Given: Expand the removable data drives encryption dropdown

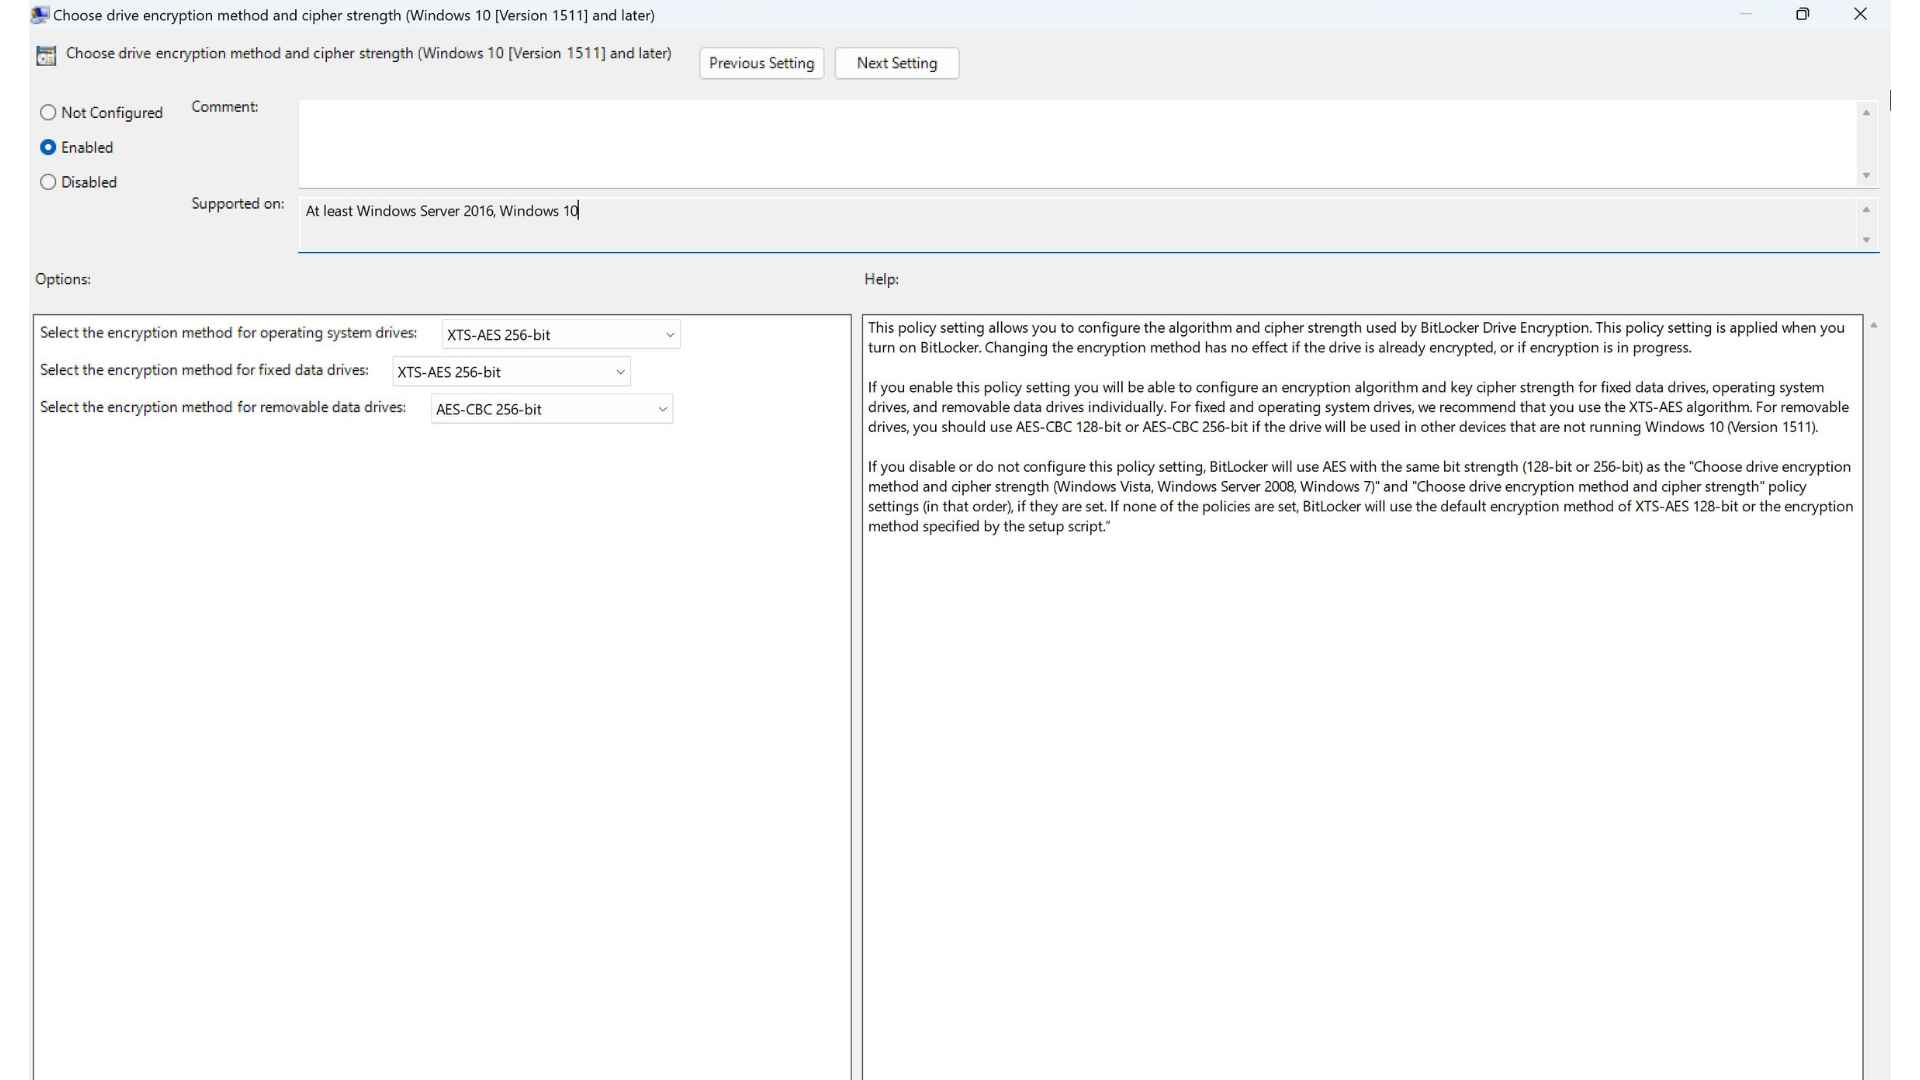Looking at the screenshot, I should pyautogui.click(x=661, y=407).
